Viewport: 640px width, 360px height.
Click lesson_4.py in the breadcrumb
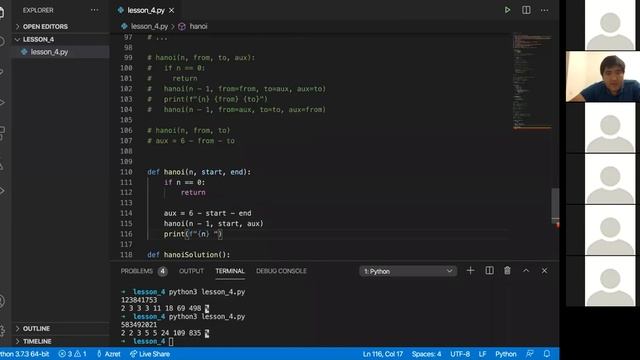point(149,27)
